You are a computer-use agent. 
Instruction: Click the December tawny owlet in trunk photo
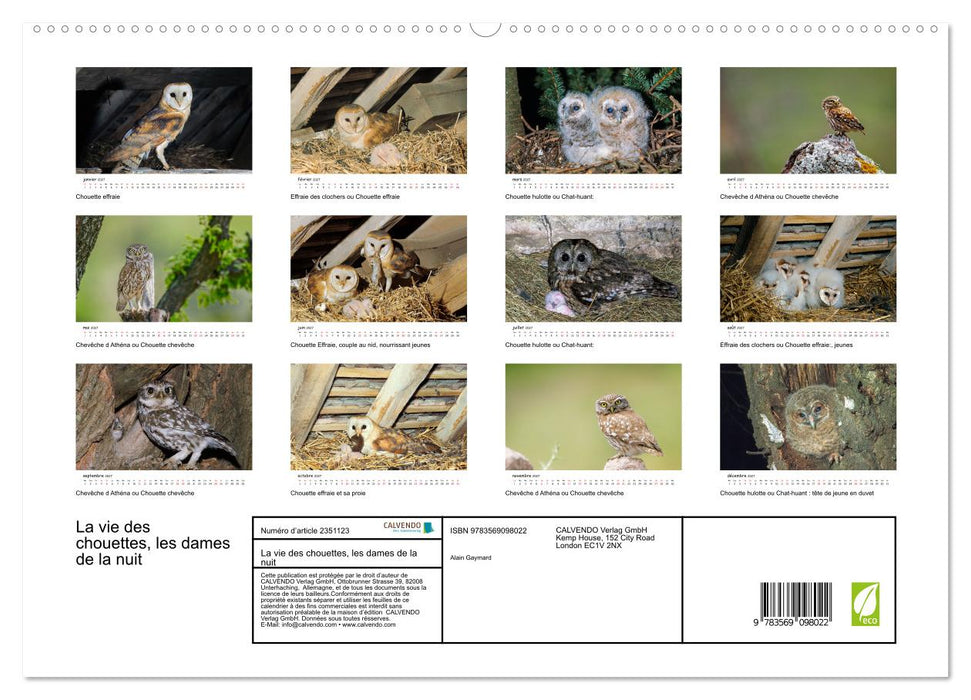click(x=808, y=416)
